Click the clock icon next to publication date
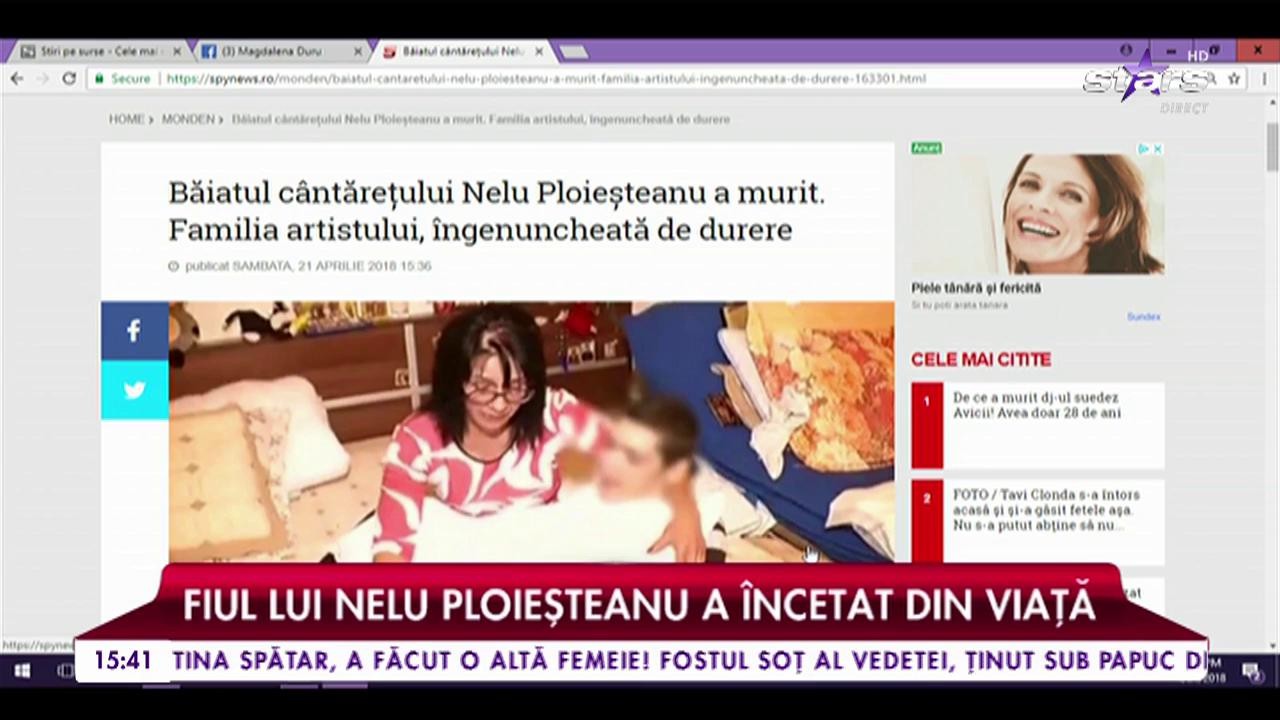Image resolution: width=1280 pixels, height=720 pixels. click(x=173, y=265)
